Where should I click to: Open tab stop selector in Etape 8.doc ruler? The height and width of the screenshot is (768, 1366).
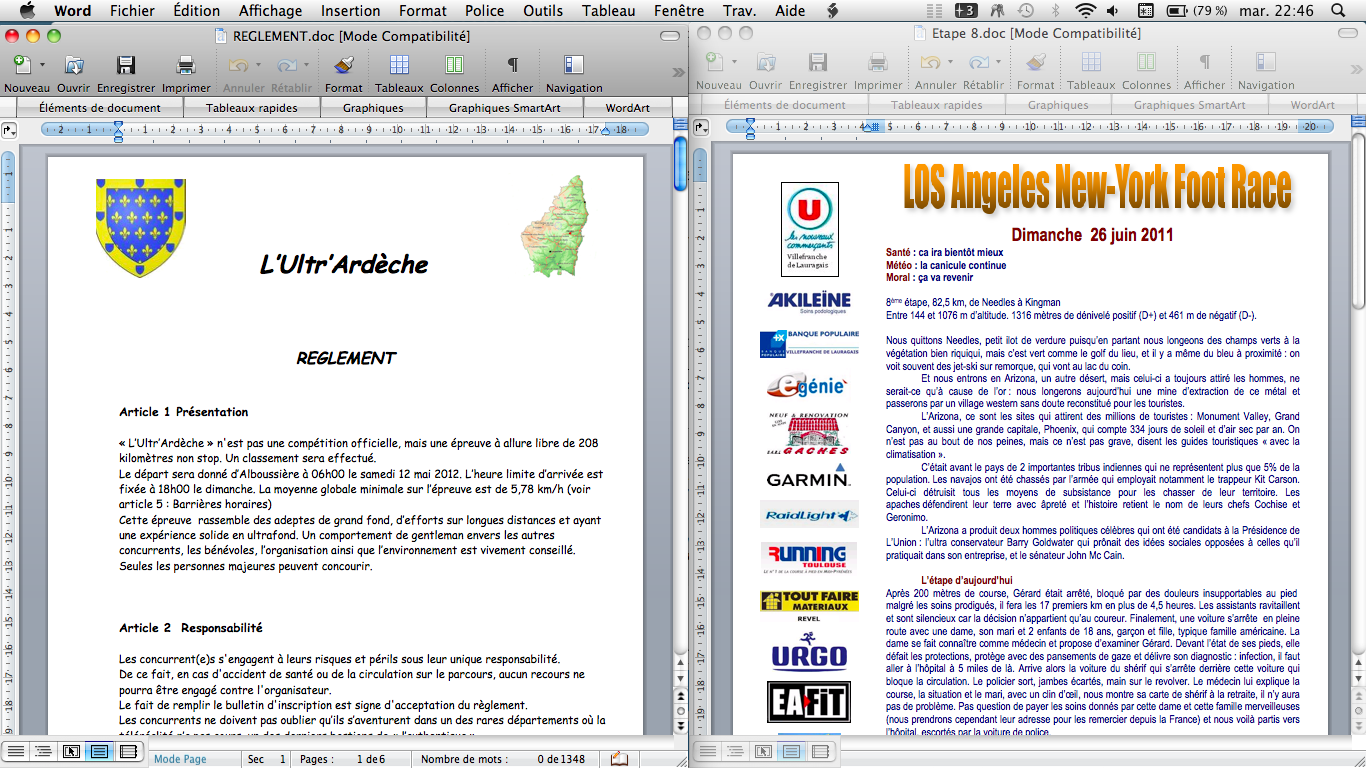point(701,128)
